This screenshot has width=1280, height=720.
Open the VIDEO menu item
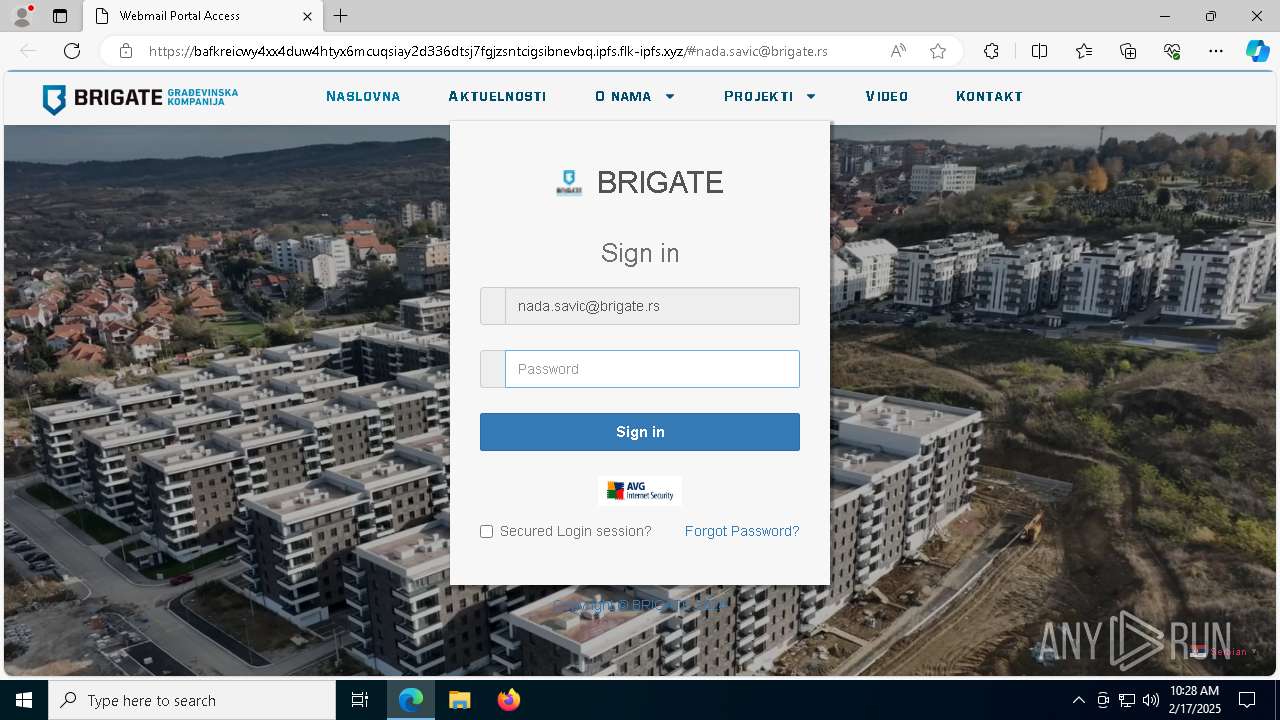pyautogui.click(x=887, y=97)
